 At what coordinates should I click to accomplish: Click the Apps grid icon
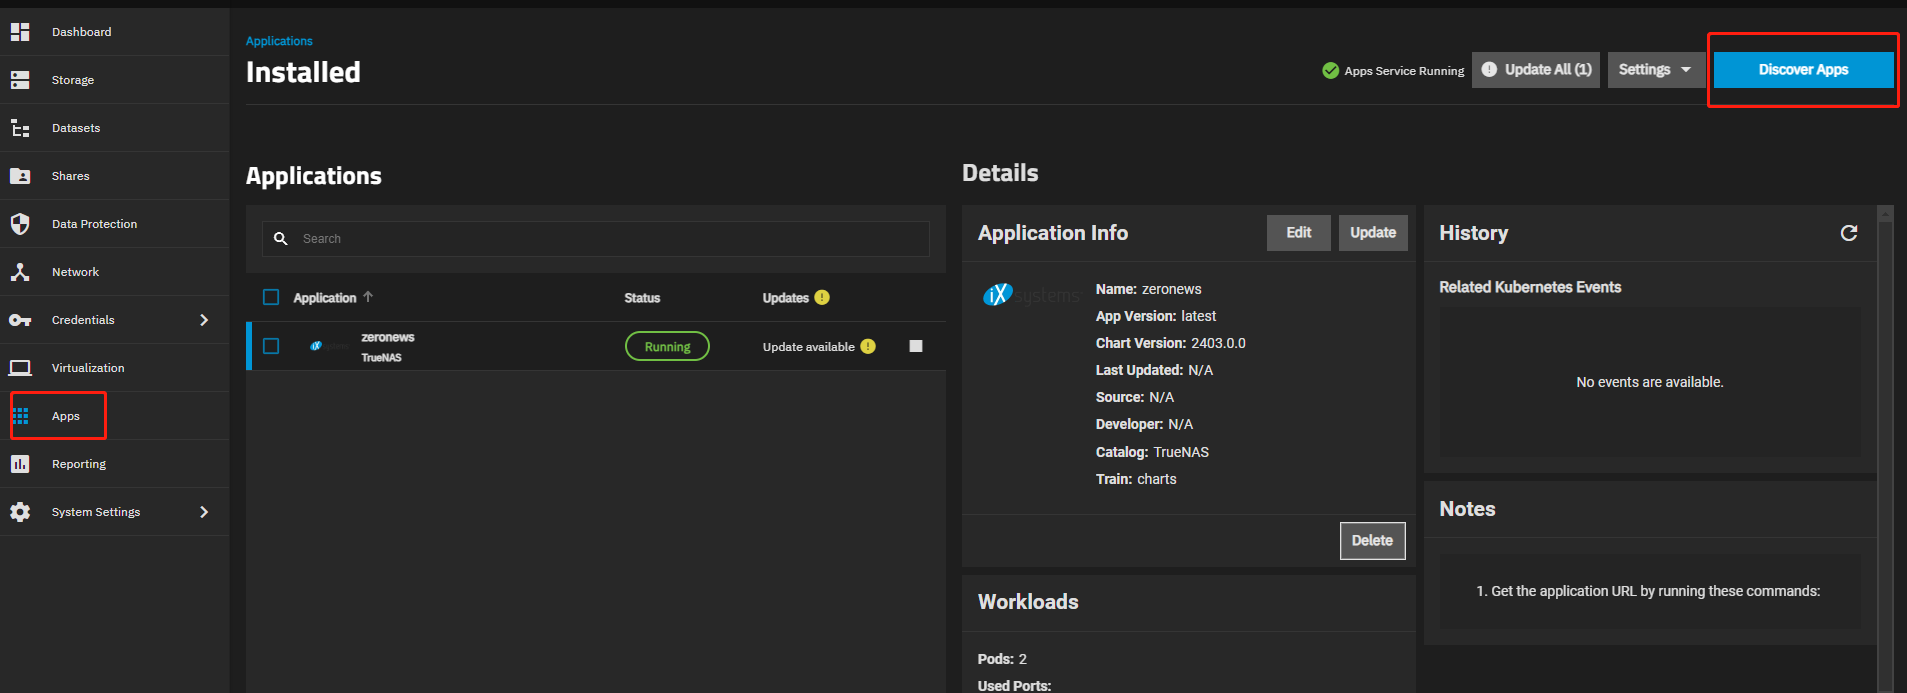pos(21,416)
